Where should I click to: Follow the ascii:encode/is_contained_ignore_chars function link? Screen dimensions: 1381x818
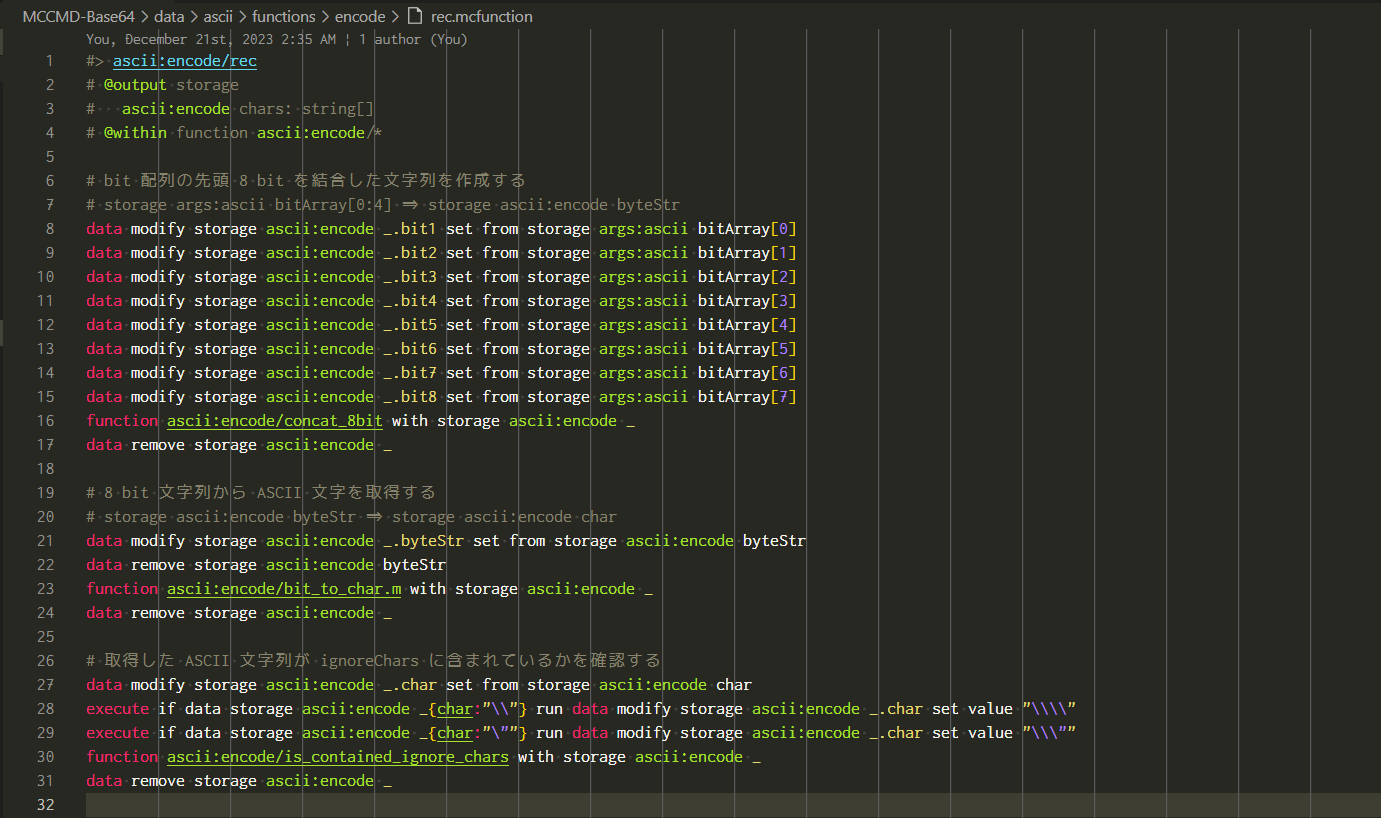(338, 757)
